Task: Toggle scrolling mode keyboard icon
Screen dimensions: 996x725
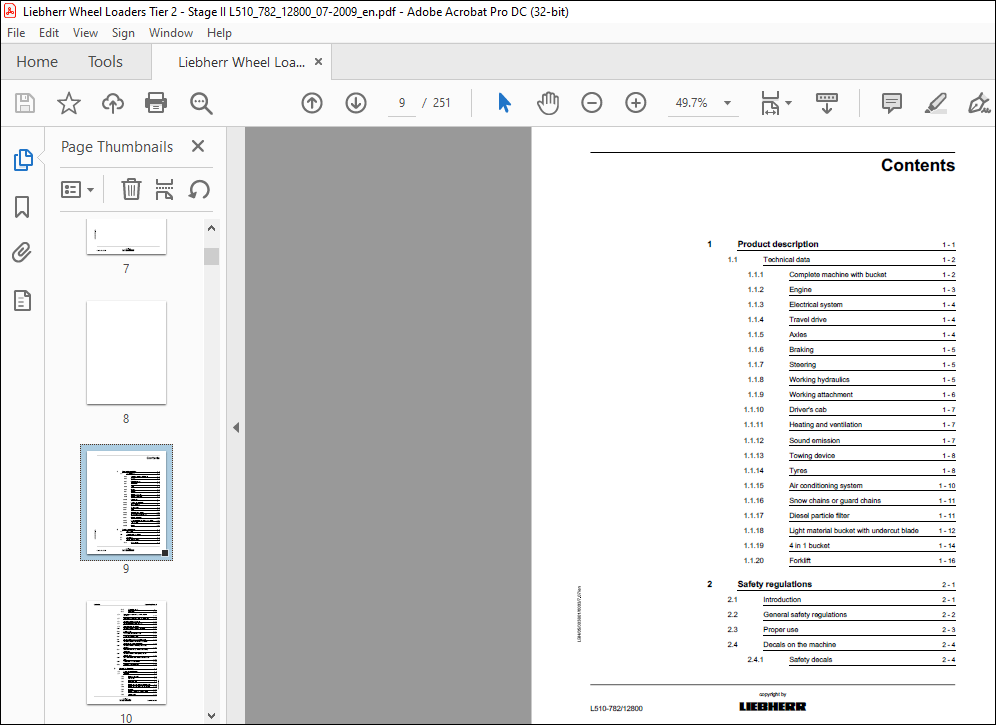Action: tap(826, 103)
